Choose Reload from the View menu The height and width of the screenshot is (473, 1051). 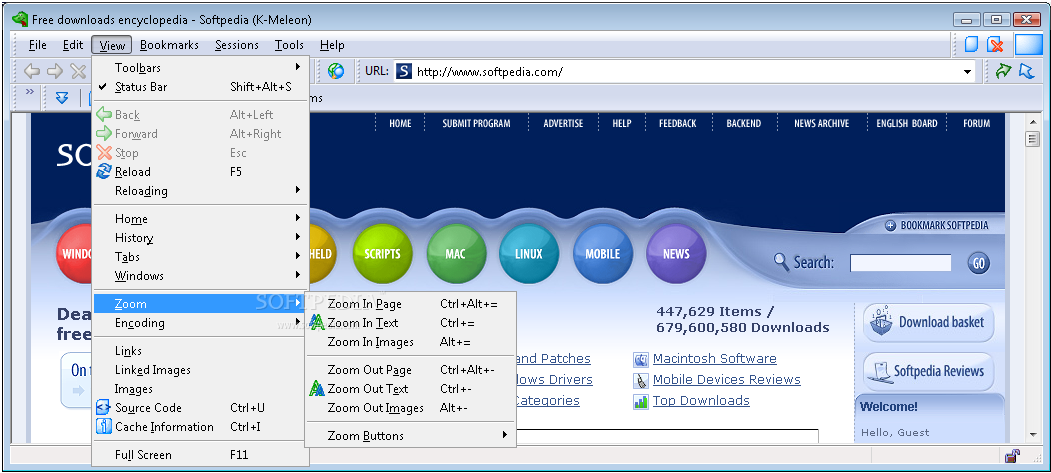coord(200,172)
